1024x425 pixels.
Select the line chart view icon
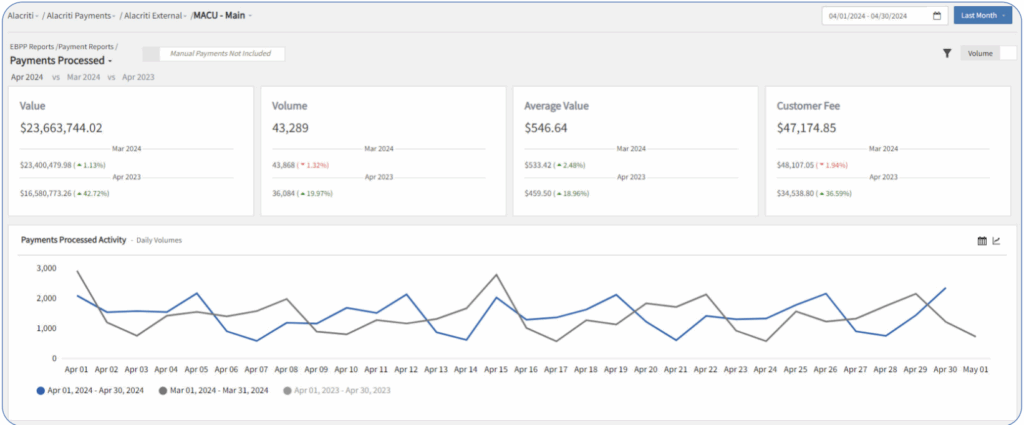pyautogui.click(x=996, y=241)
